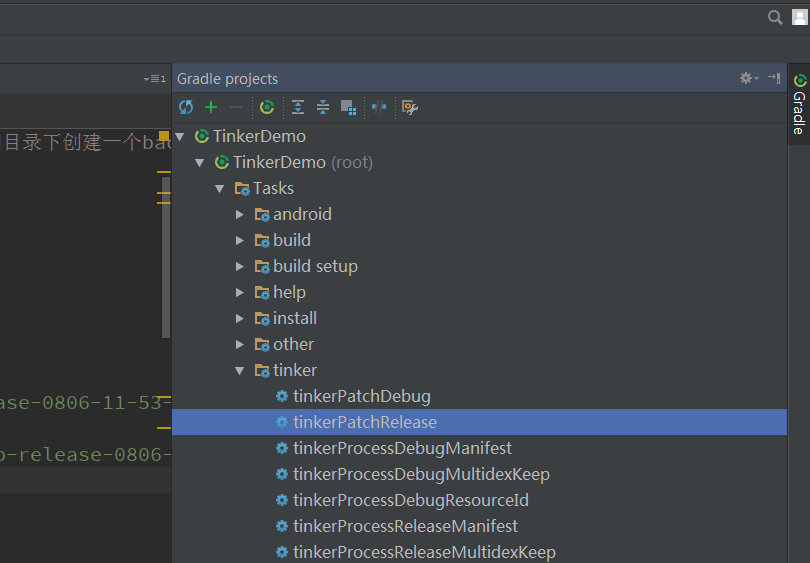Run Gradle task using green circular icon
Screen dimensions: 810x563
pos(267,107)
